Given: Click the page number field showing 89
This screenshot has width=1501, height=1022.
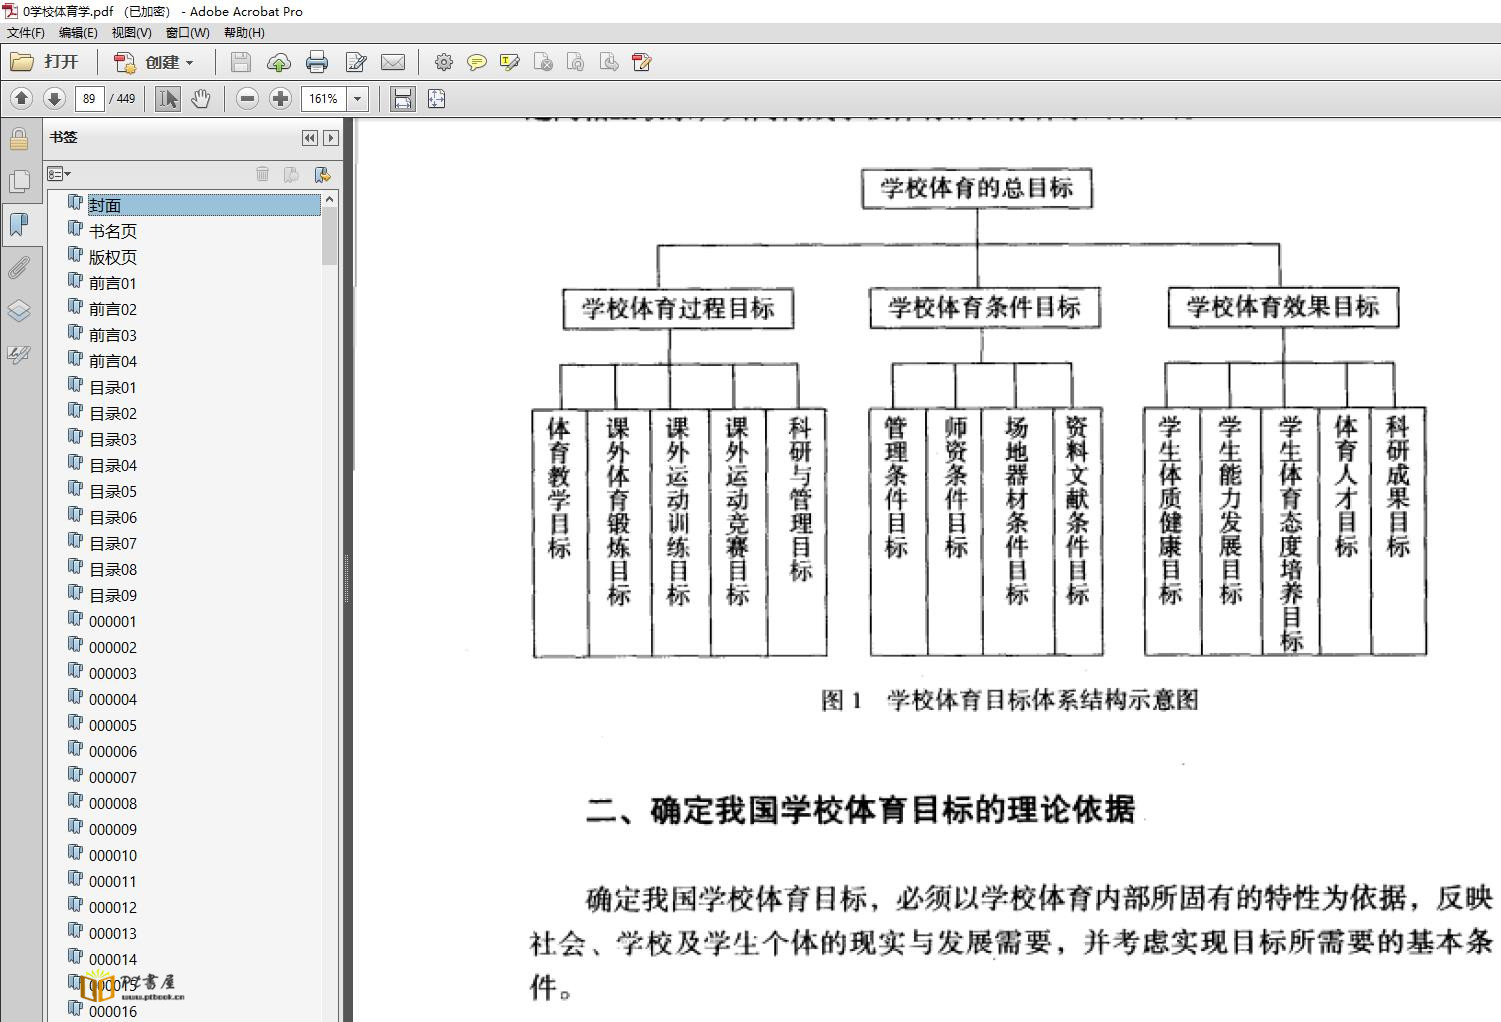Looking at the screenshot, I should point(89,99).
